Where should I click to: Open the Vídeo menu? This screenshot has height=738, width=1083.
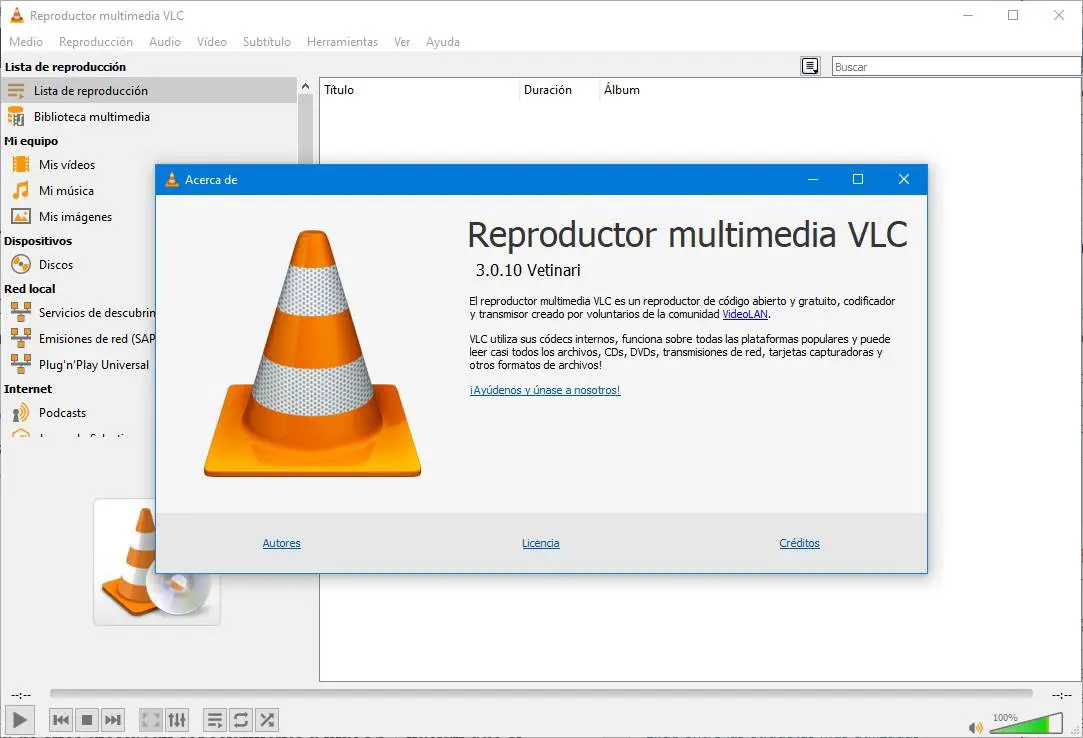[x=211, y=41]
